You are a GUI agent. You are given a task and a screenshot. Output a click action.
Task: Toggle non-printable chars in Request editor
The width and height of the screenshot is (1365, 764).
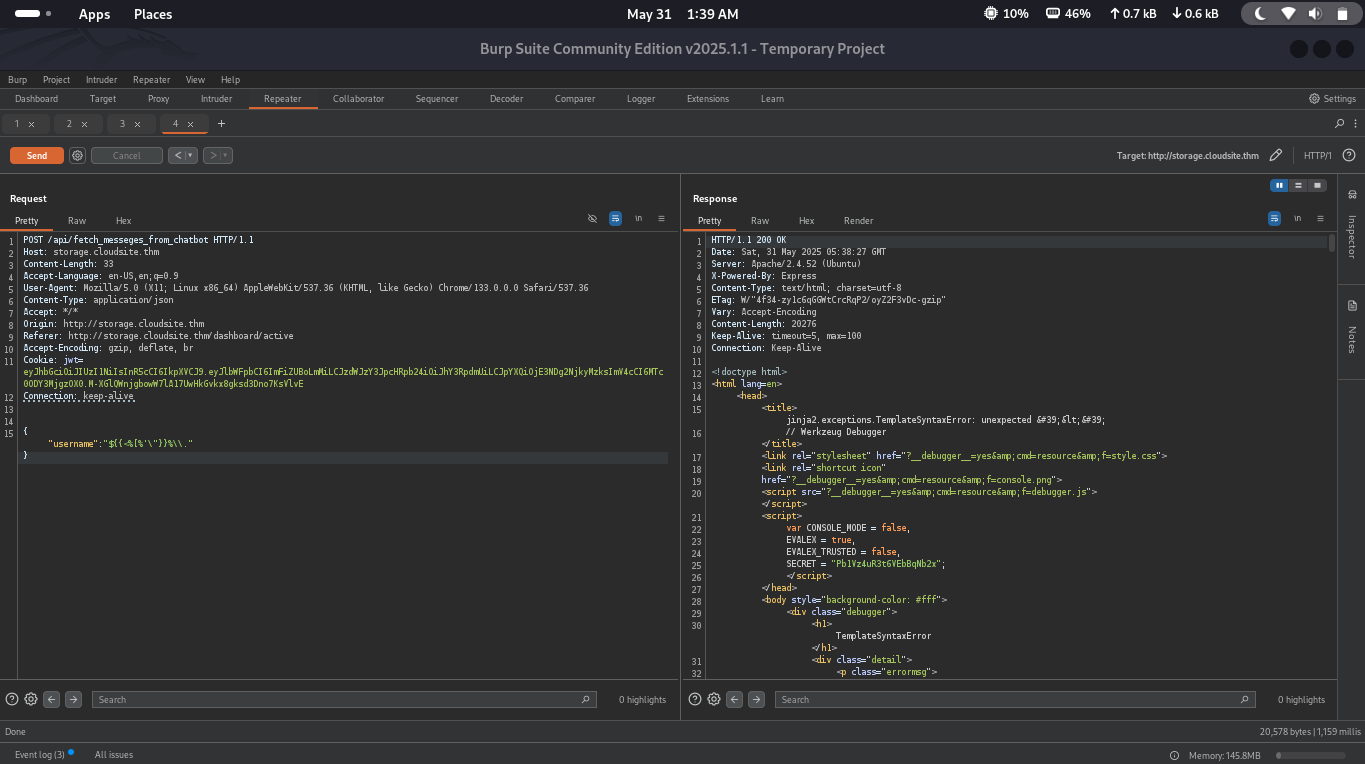(x=638, y=218)
